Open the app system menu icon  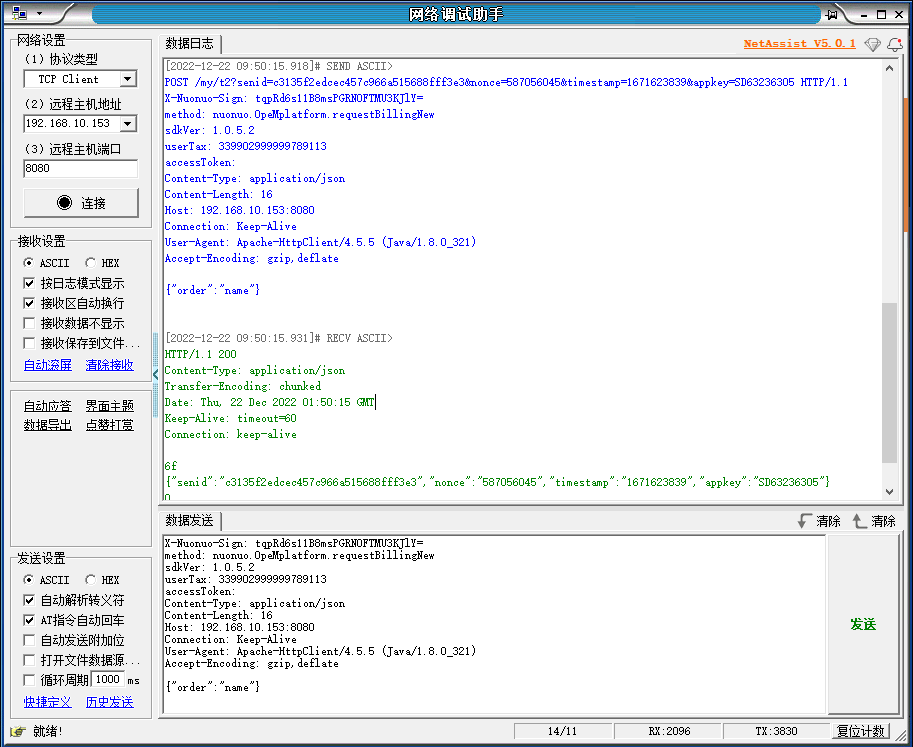click(19, 13)
